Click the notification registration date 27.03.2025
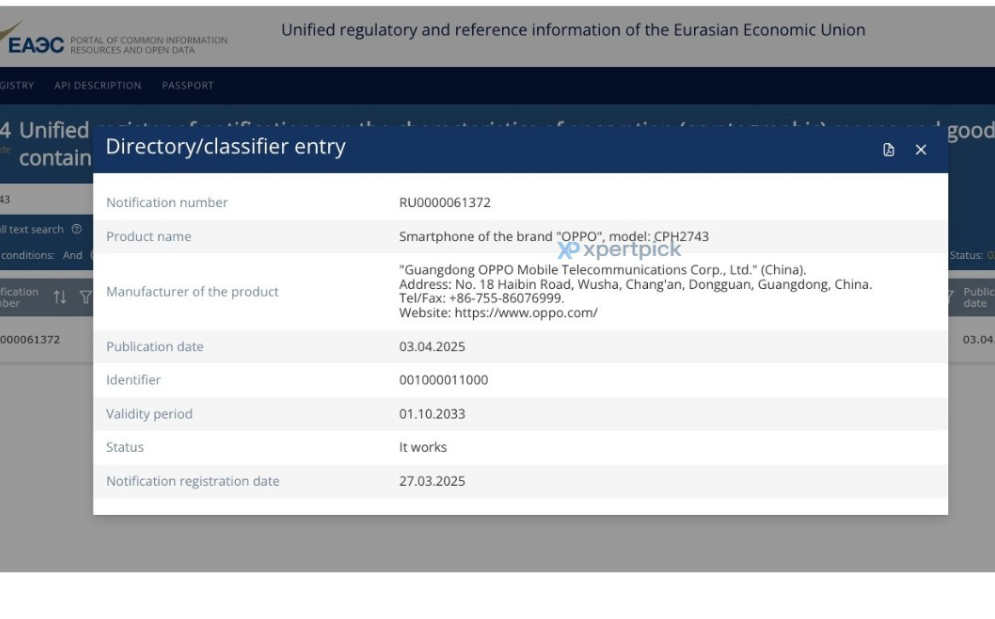 point(432,481)
